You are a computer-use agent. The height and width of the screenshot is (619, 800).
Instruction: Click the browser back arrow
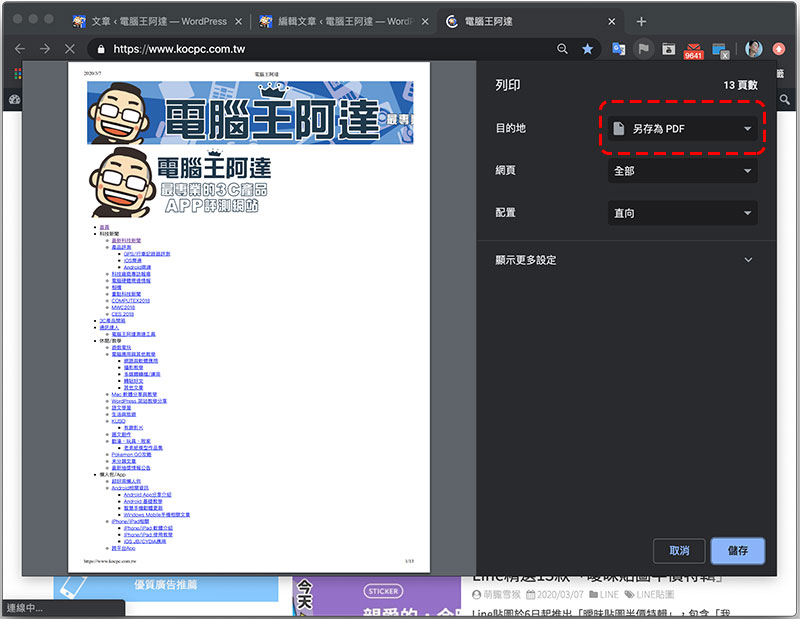[x=20, y=49]
